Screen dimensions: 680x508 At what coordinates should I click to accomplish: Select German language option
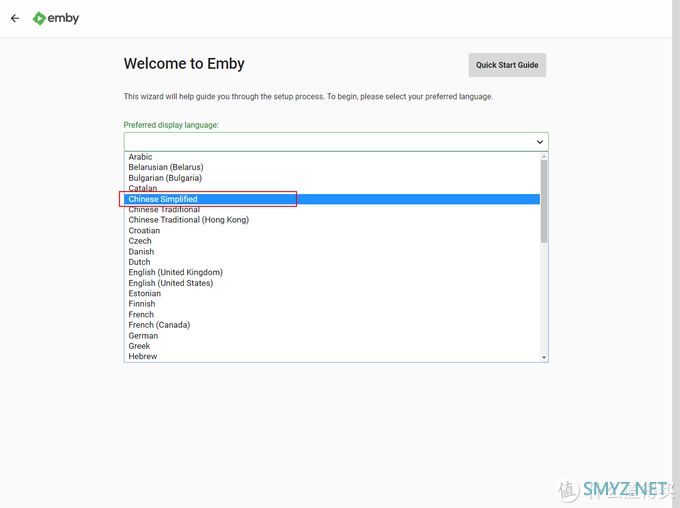(332, 336)
